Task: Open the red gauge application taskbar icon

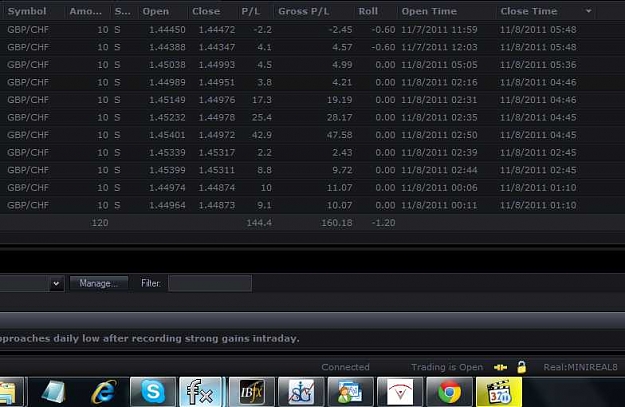Action: click(x=400, y=392)
